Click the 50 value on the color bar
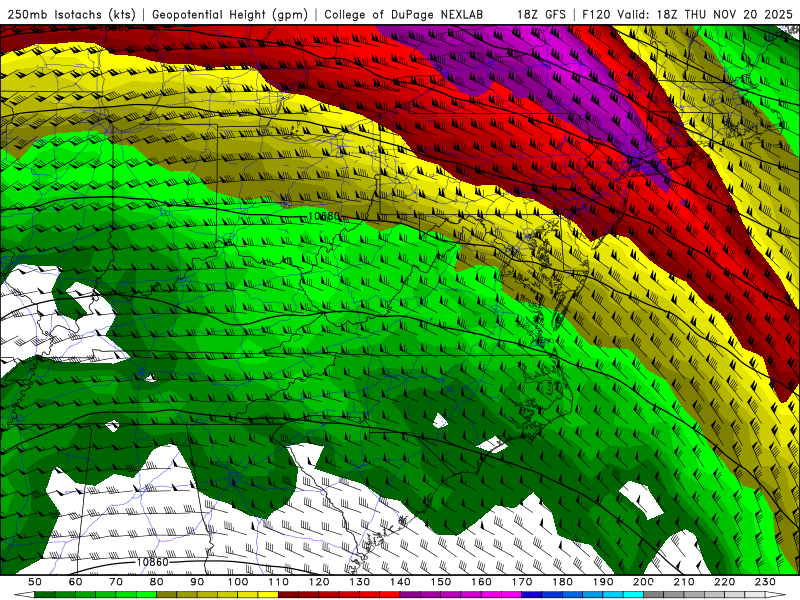This screenshot has height=600, width=800. (35, 582)
